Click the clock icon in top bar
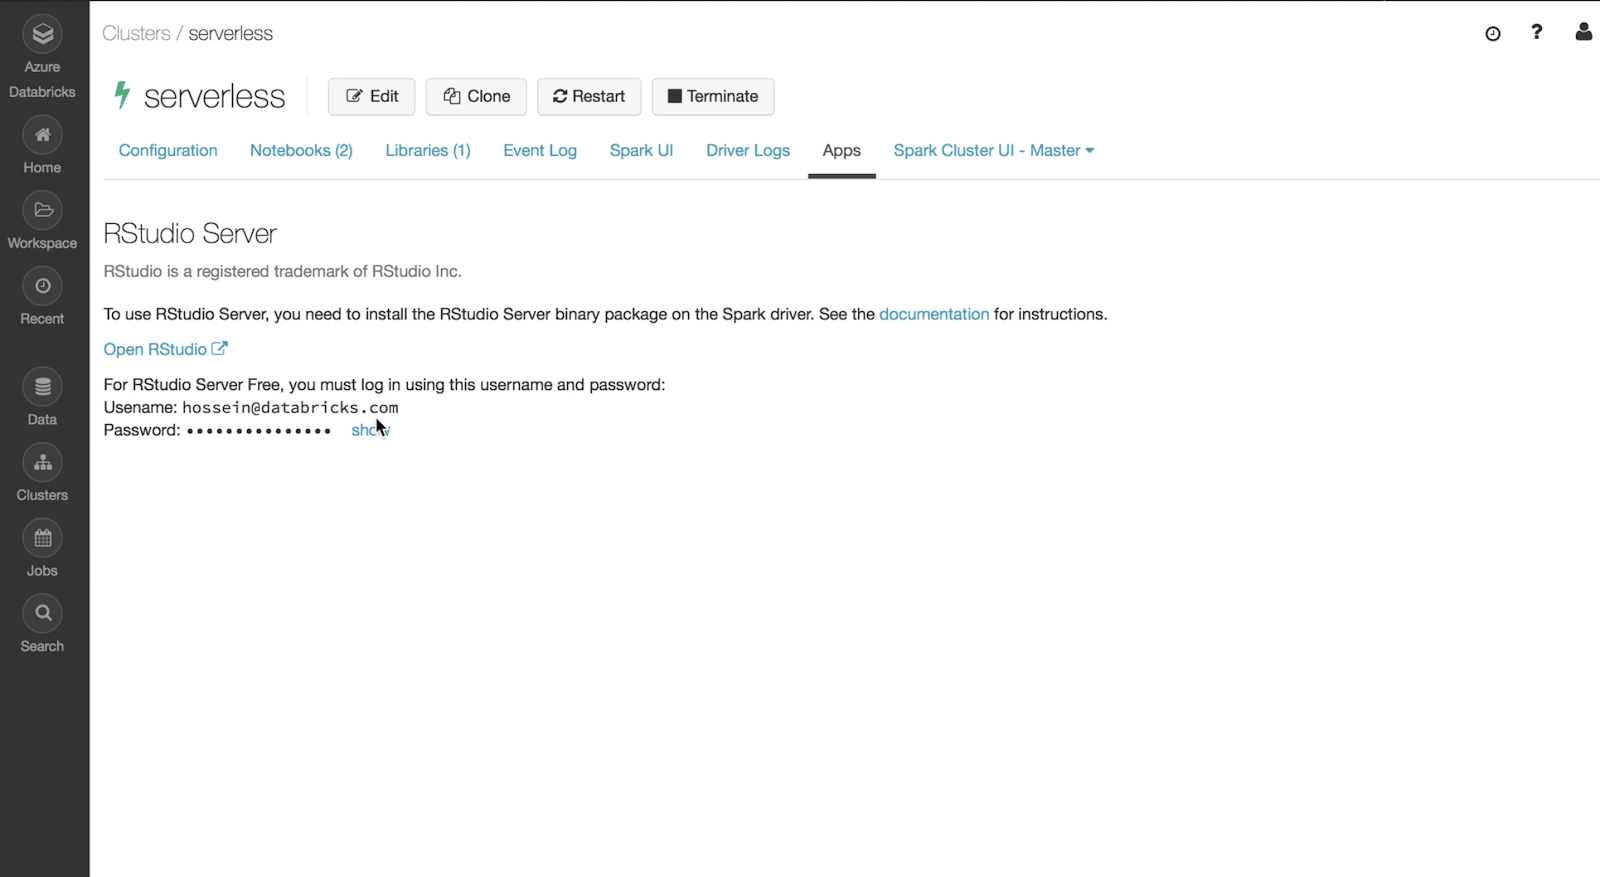This screenshot has width=1600, height=877. (1492, 34)
